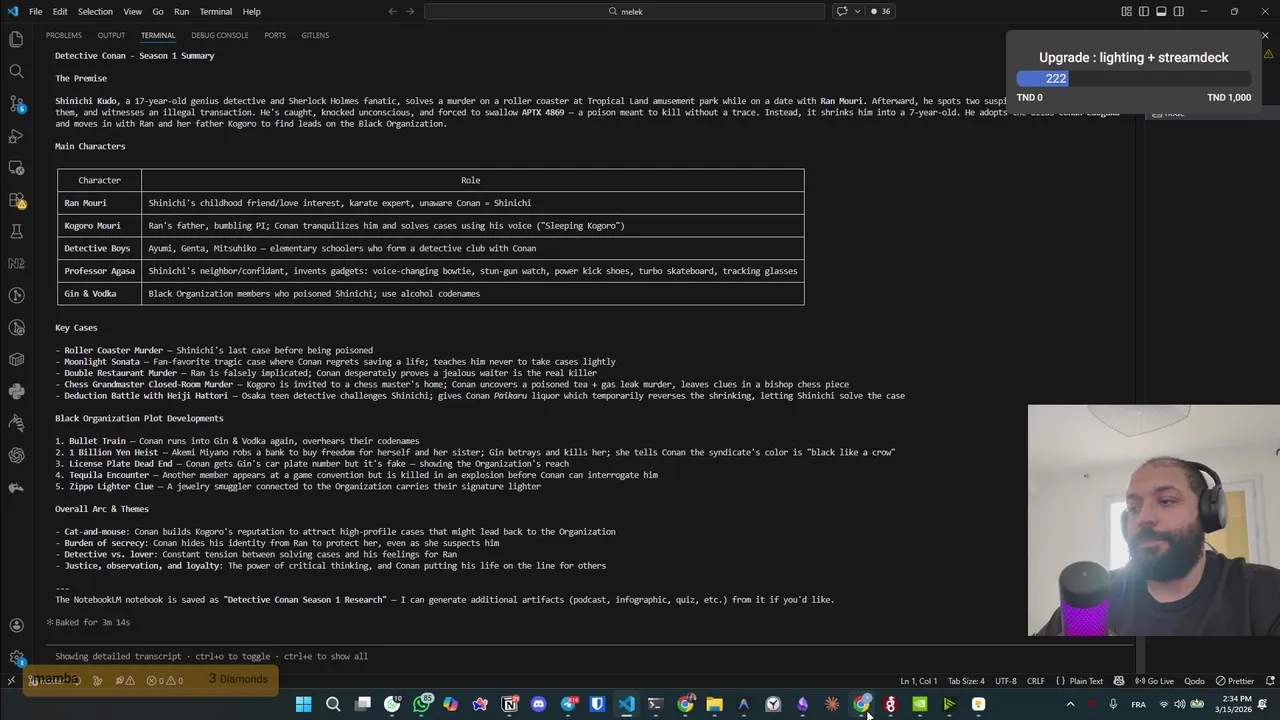Click 'Professor Agasa' cell in table
The width and height of the screenshot is (1280, 720).
point(99,271)
